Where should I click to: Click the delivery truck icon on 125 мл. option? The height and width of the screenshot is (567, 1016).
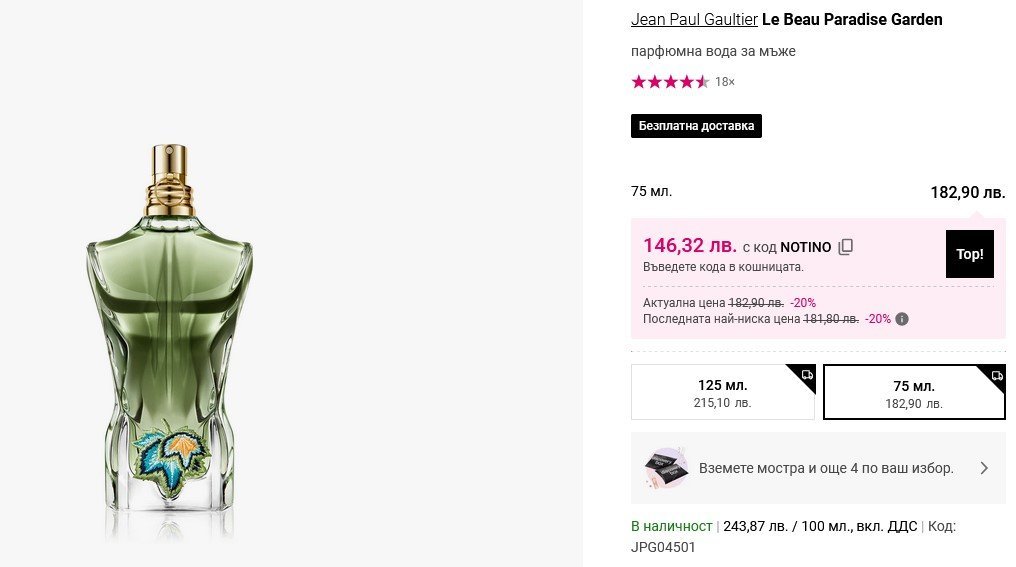[807, 375]
